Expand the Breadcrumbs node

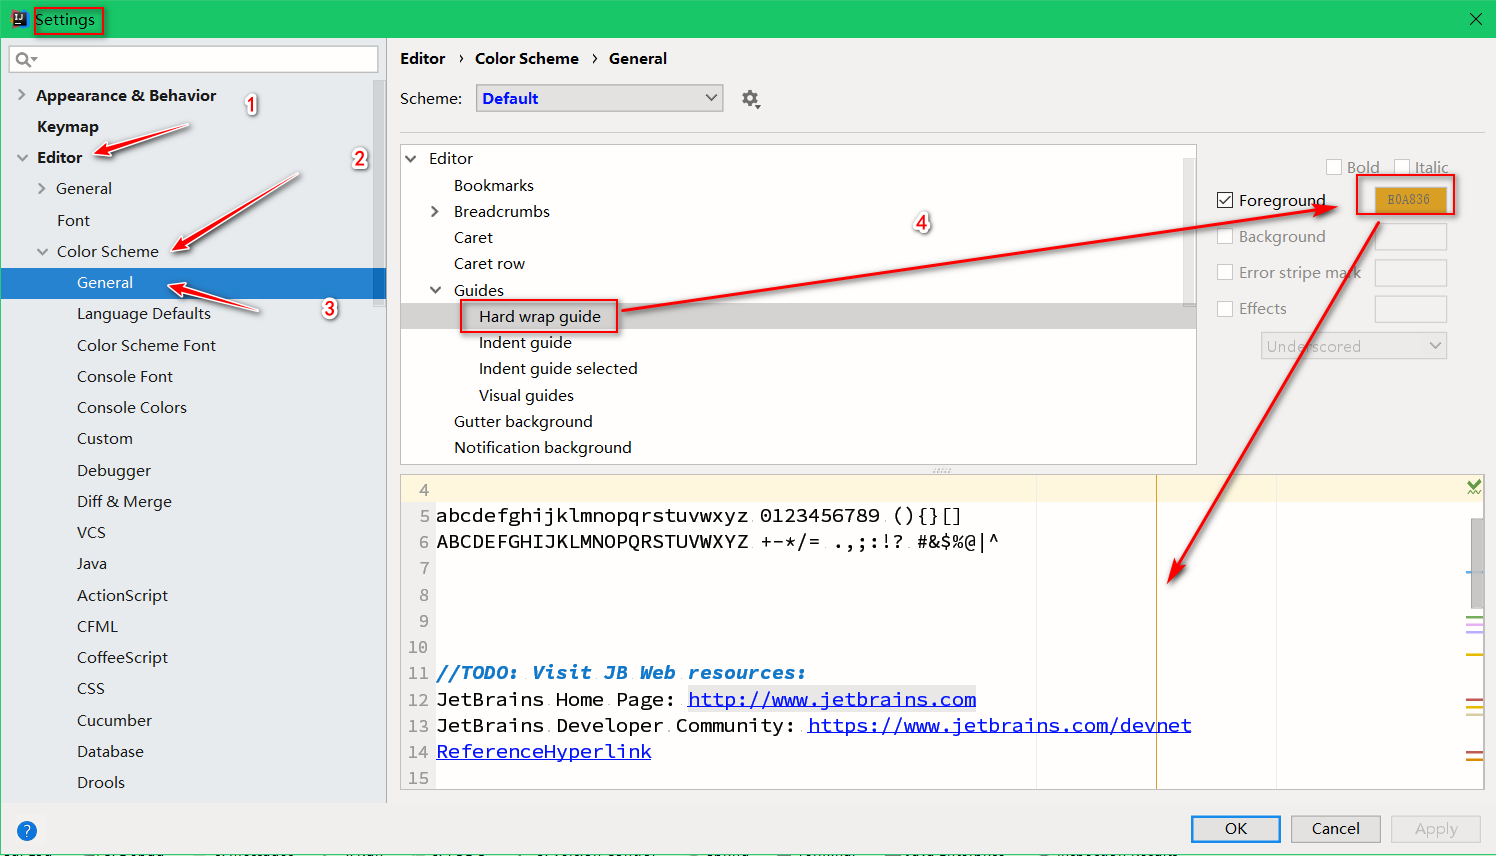[x=434, y=211]
